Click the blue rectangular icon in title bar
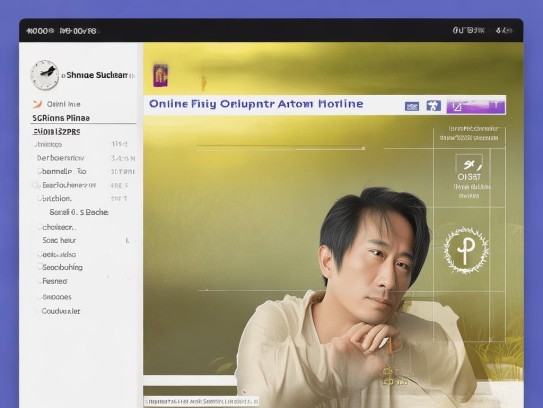Viewport: 543px width, 408px height. 412,106
